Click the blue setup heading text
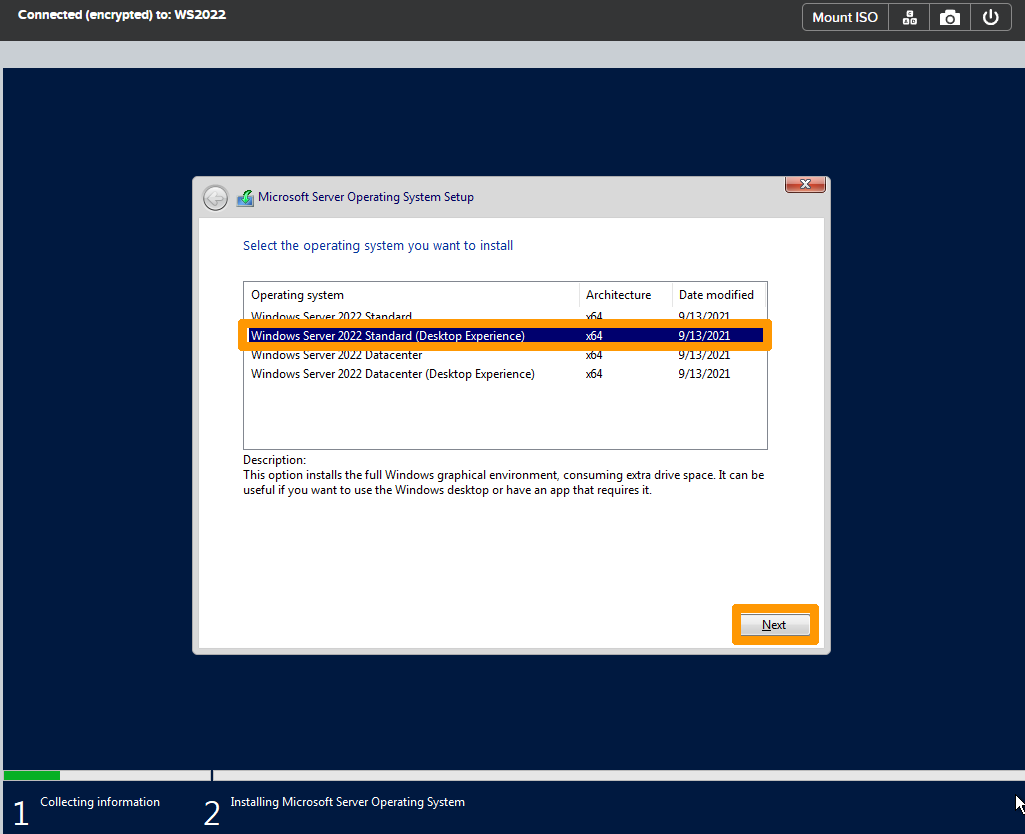This screenshot has height=834, width=1025. 378,245
